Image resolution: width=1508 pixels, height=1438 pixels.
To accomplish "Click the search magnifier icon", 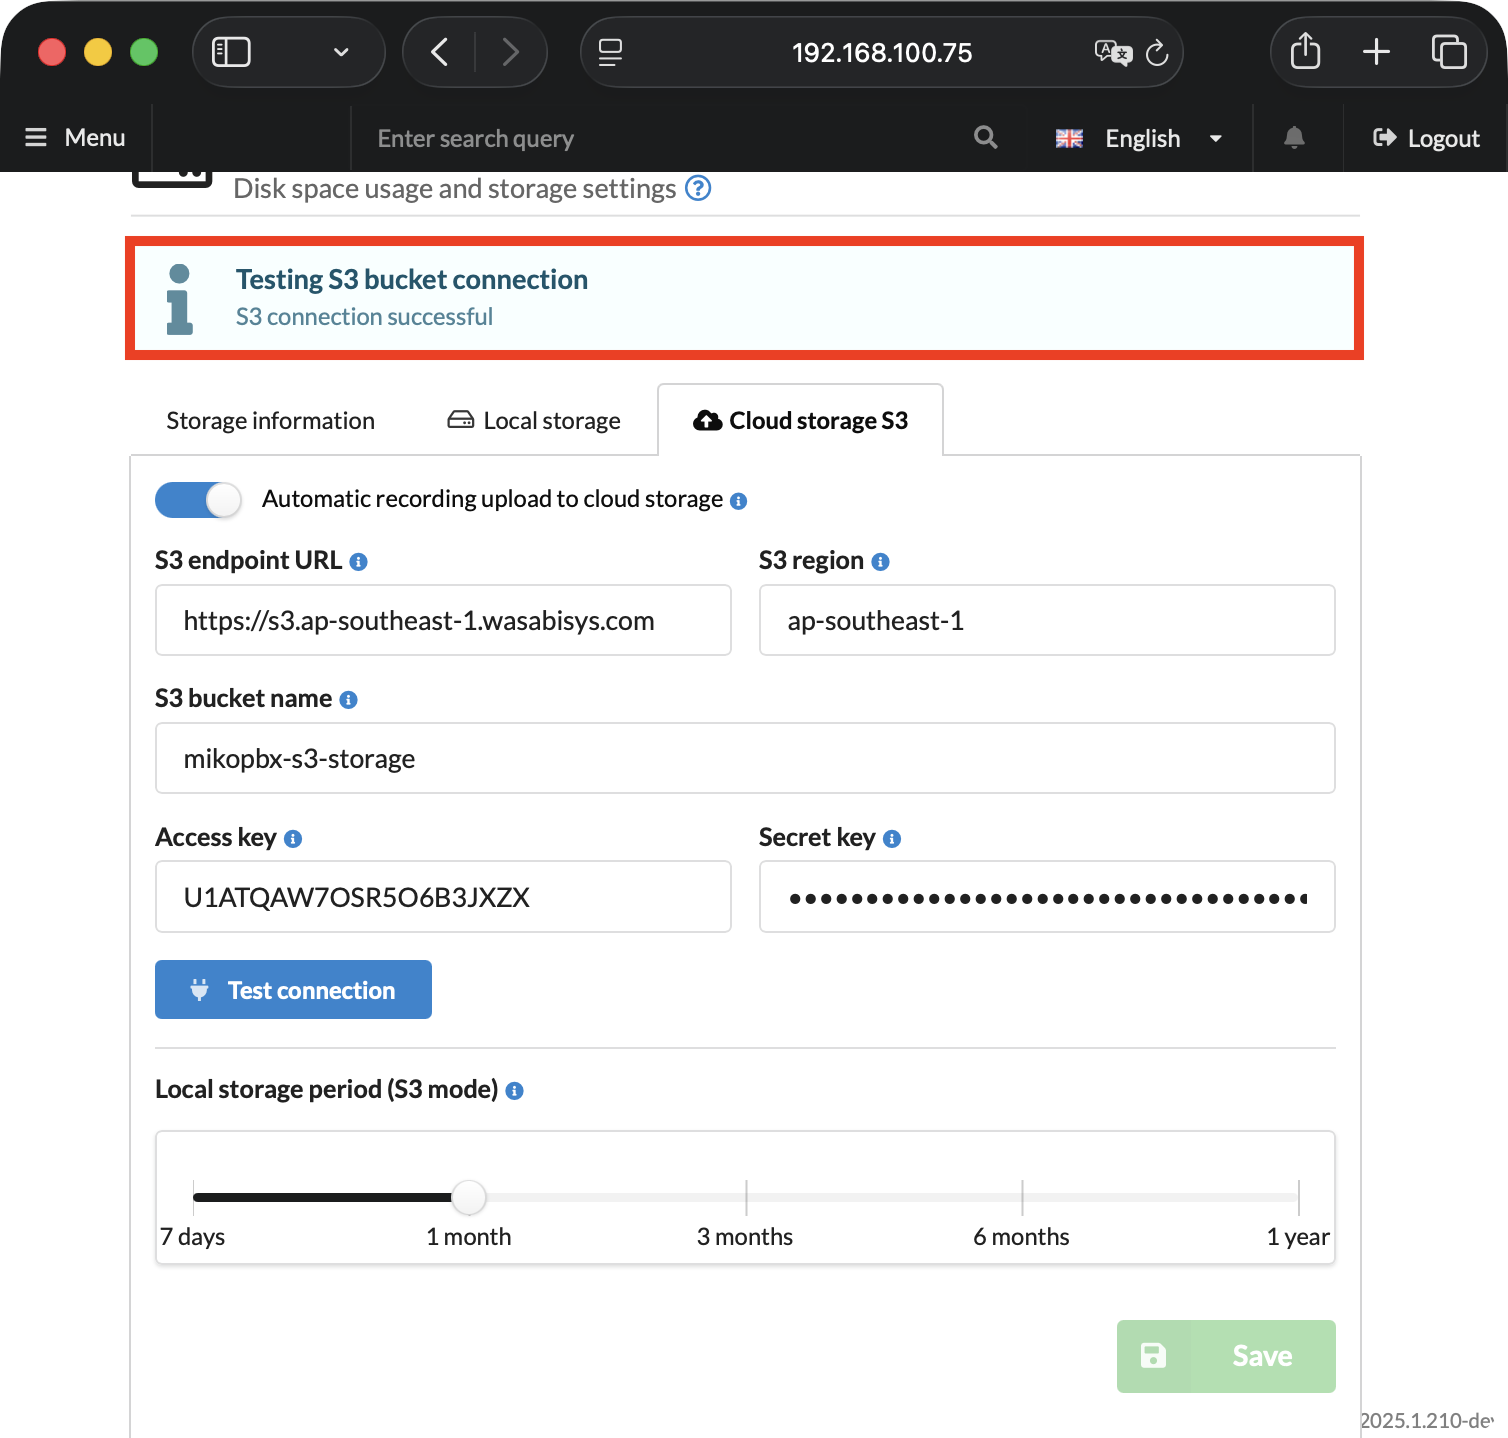I will 985,138.
